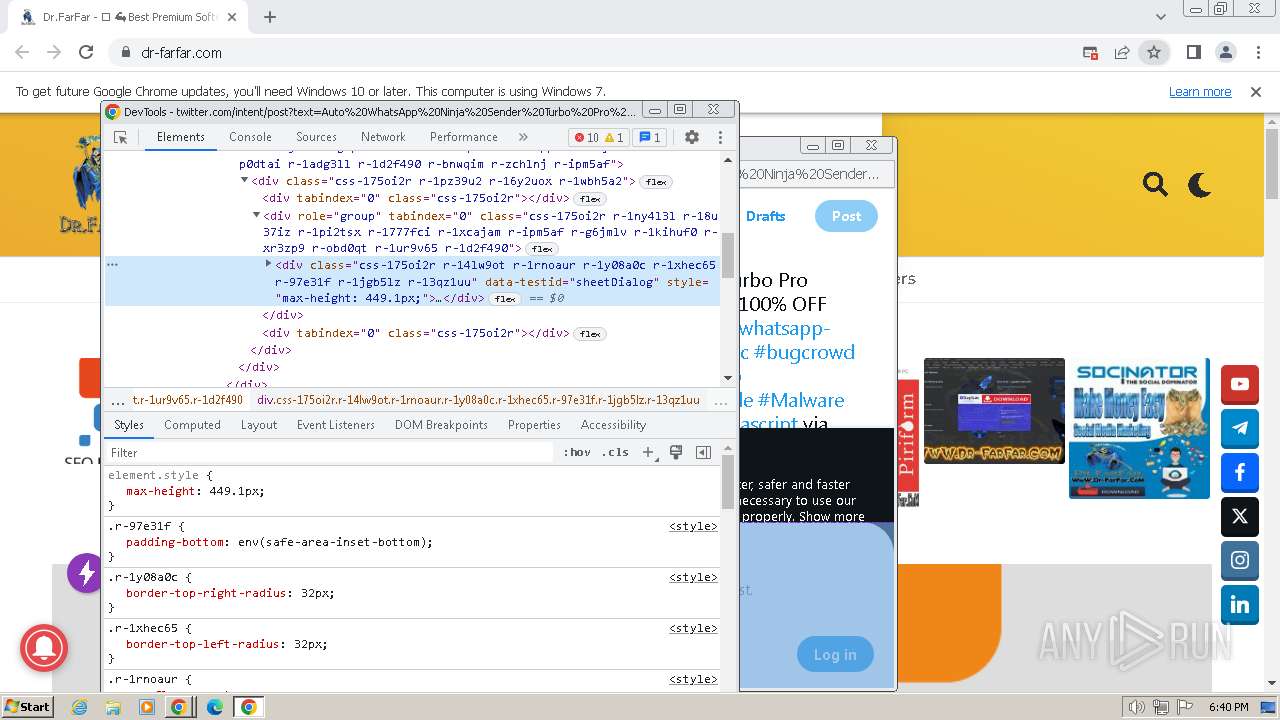
Task: Switch to the Console tab
Action: click(x=250, y=137)
